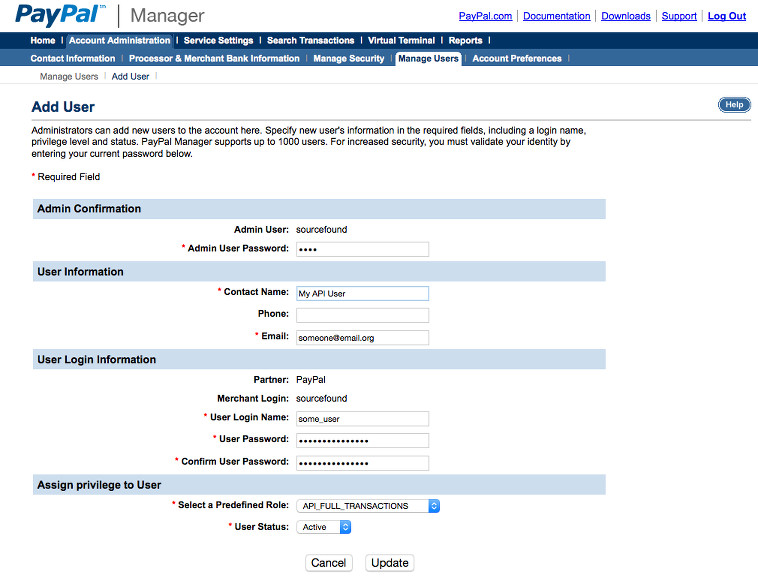Go to the Reports tab

[465, 41]
